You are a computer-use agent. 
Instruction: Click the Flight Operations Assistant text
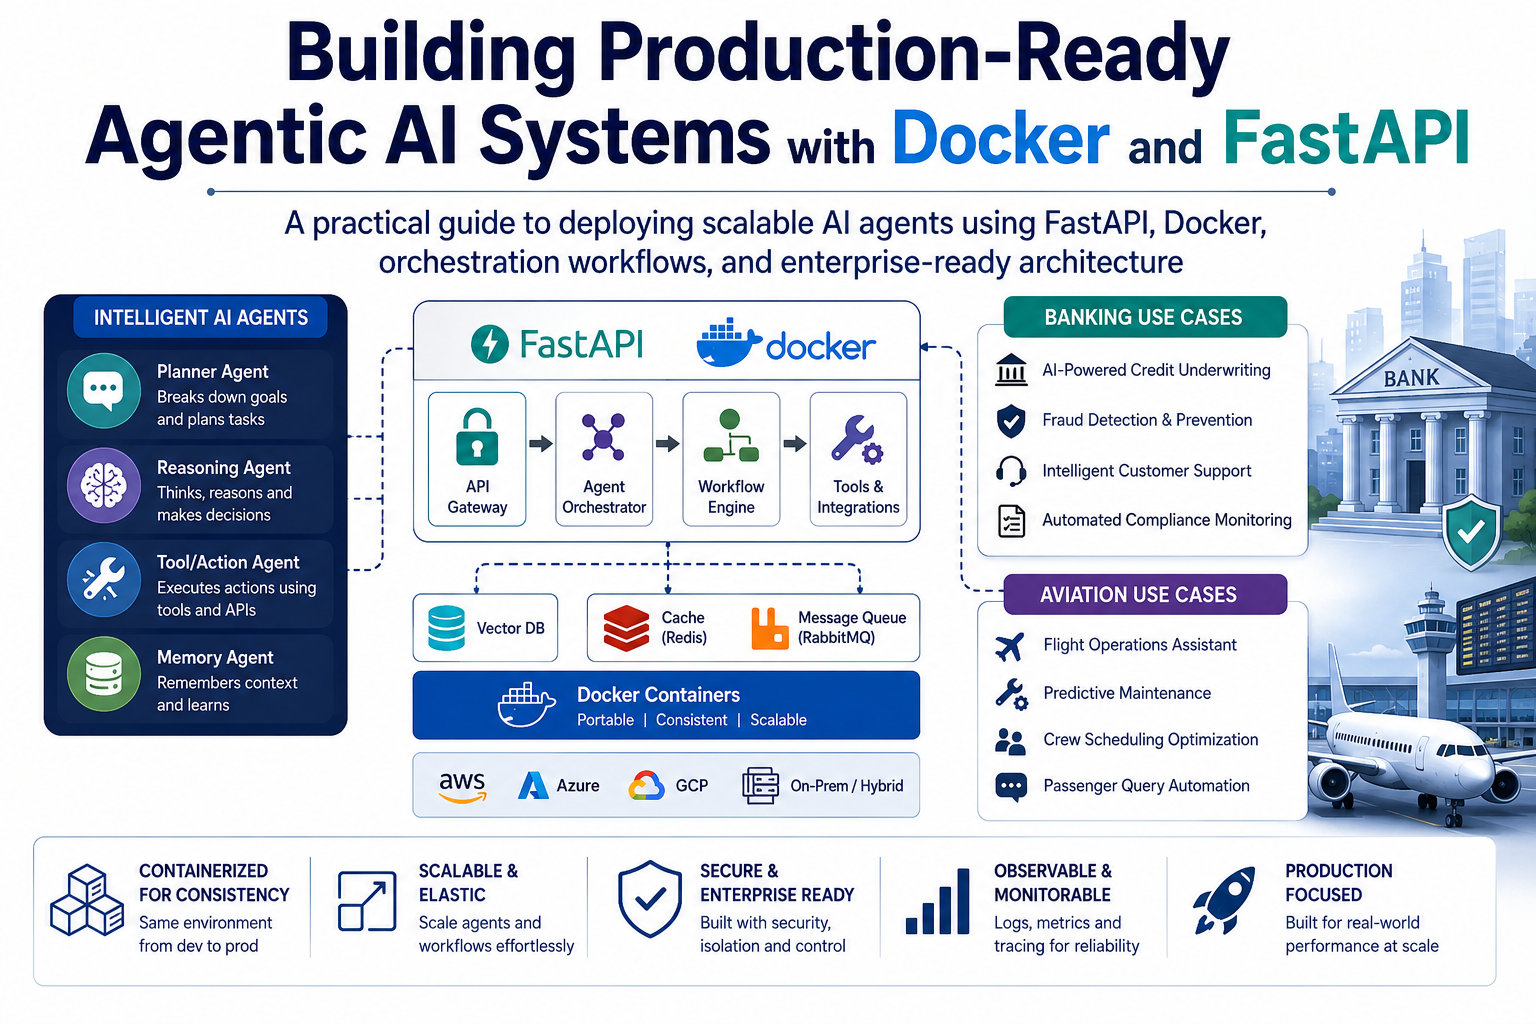click(1140, 645)
